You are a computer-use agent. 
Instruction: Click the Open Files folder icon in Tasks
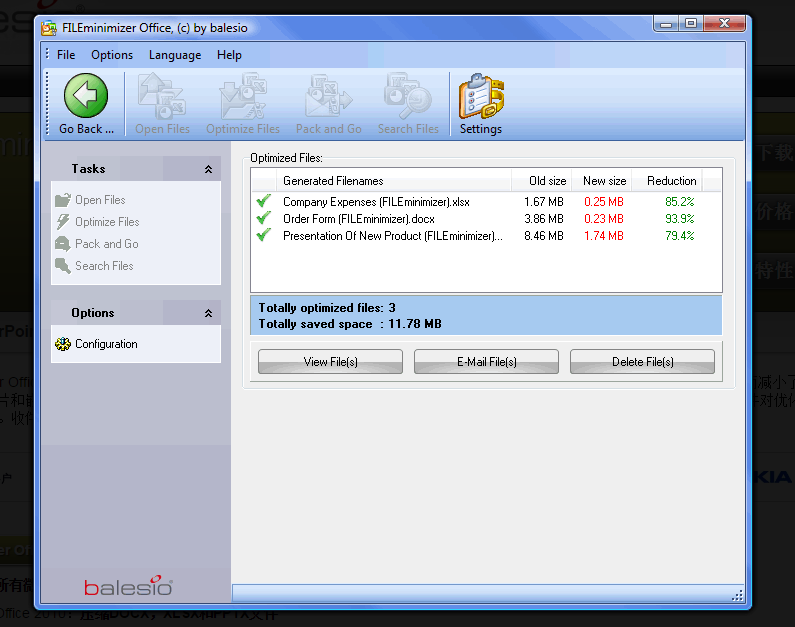point(63,200)
